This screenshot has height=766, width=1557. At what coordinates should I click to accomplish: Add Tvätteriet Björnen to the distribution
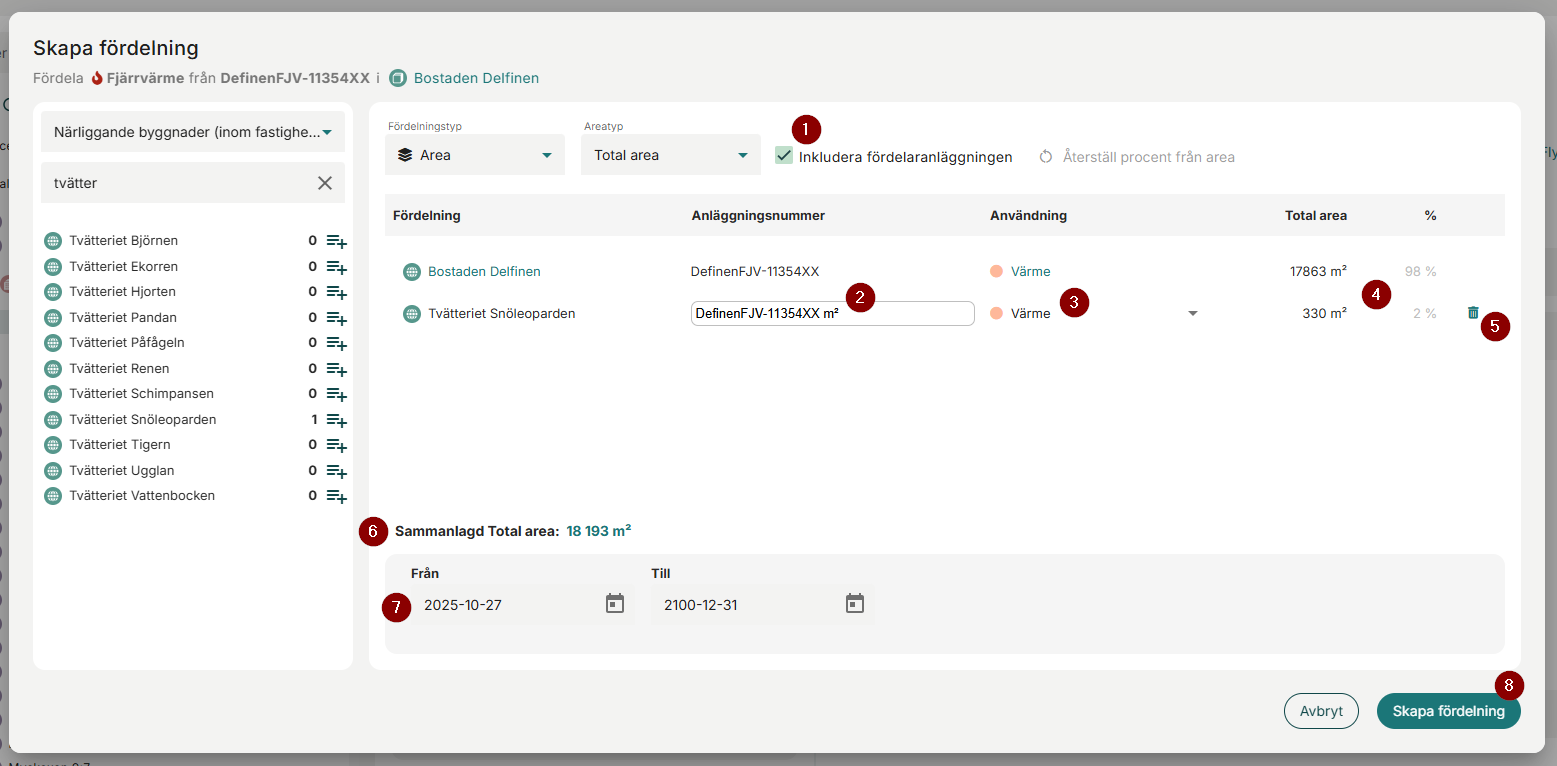[336, 242]
